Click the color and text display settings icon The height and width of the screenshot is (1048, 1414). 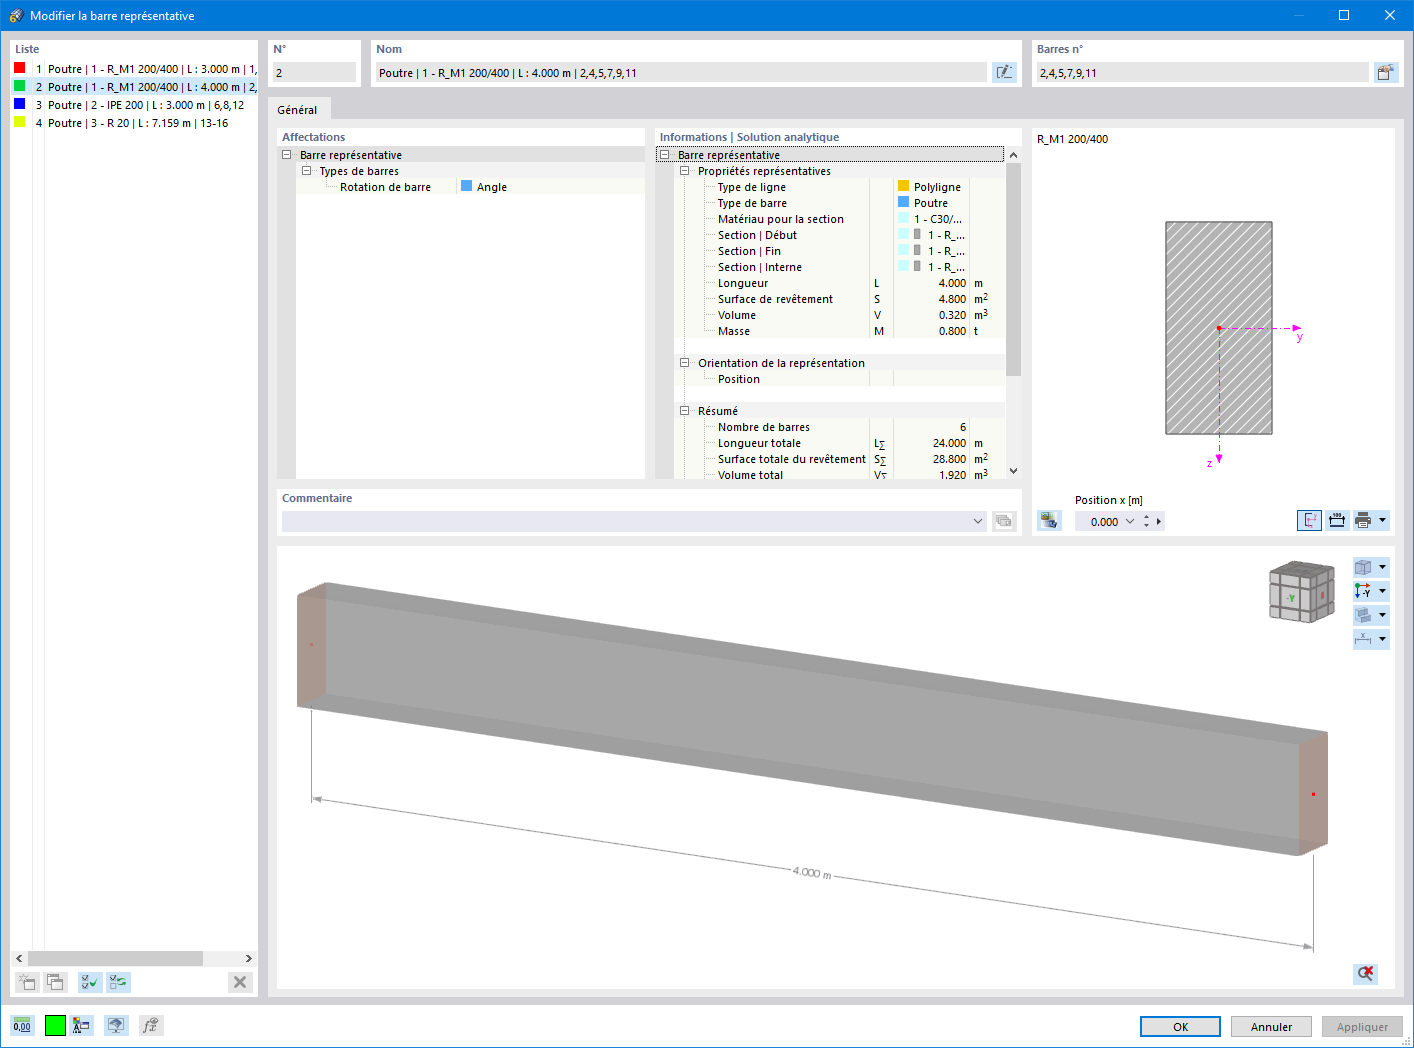(82, 1025)
